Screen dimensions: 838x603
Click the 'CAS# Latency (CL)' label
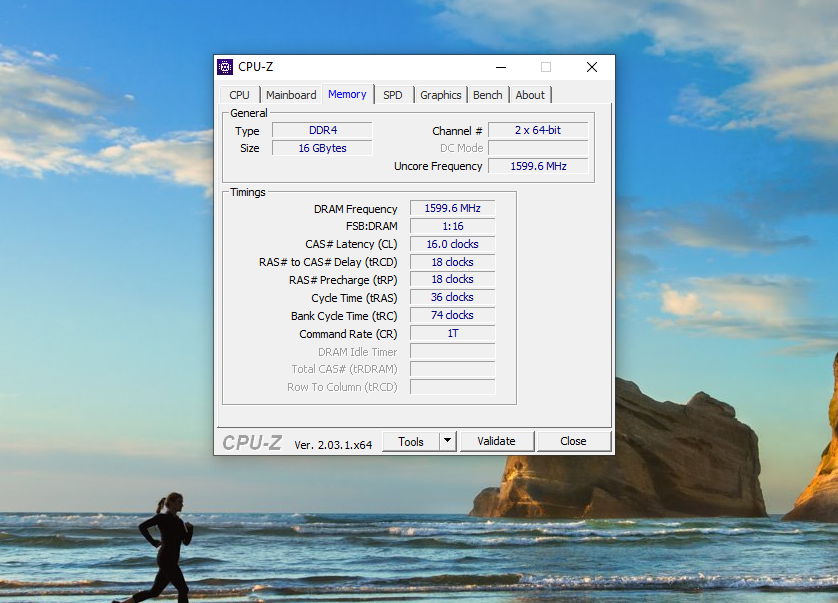351,244
